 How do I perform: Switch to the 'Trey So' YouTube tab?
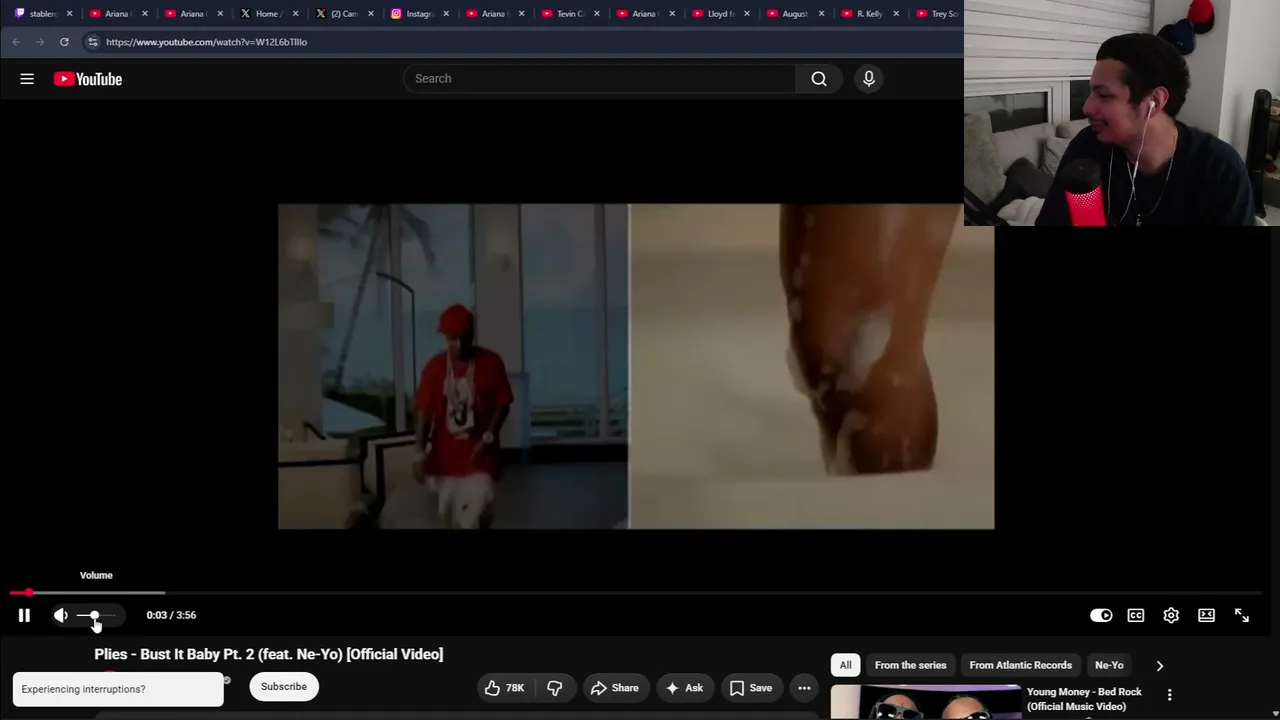point(938,14)
